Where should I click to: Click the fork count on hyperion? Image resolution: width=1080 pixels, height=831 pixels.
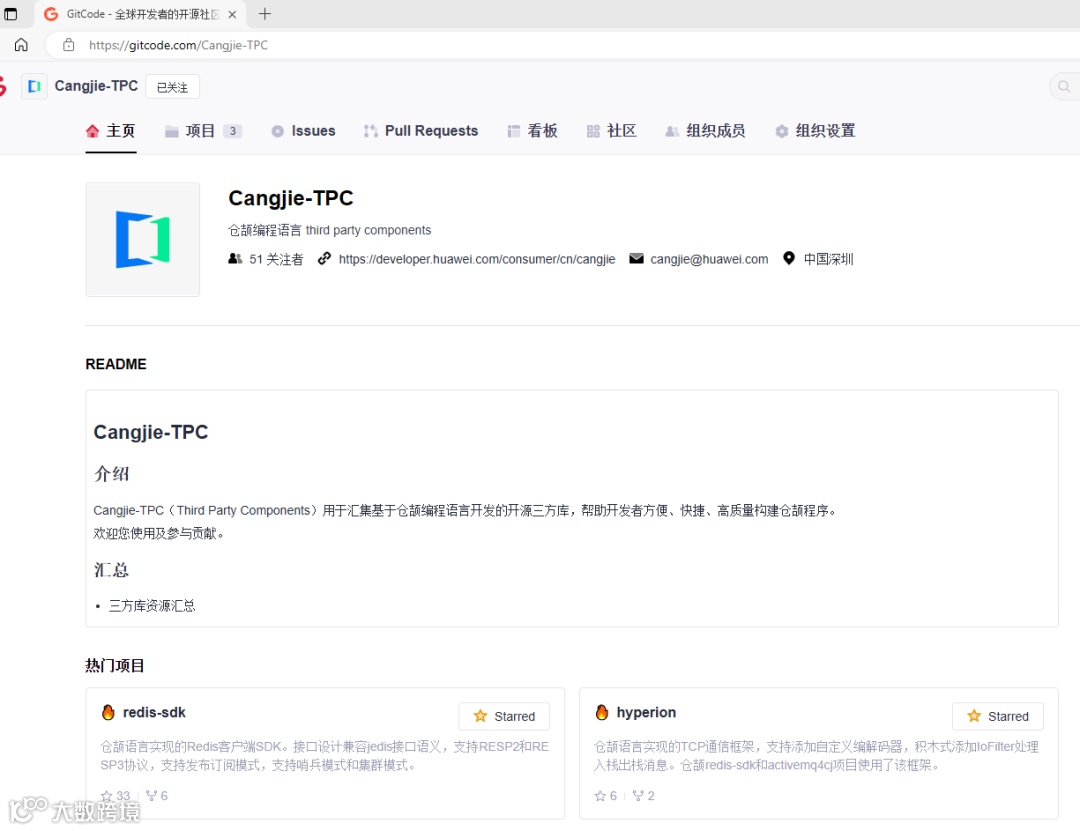(643, 796)
